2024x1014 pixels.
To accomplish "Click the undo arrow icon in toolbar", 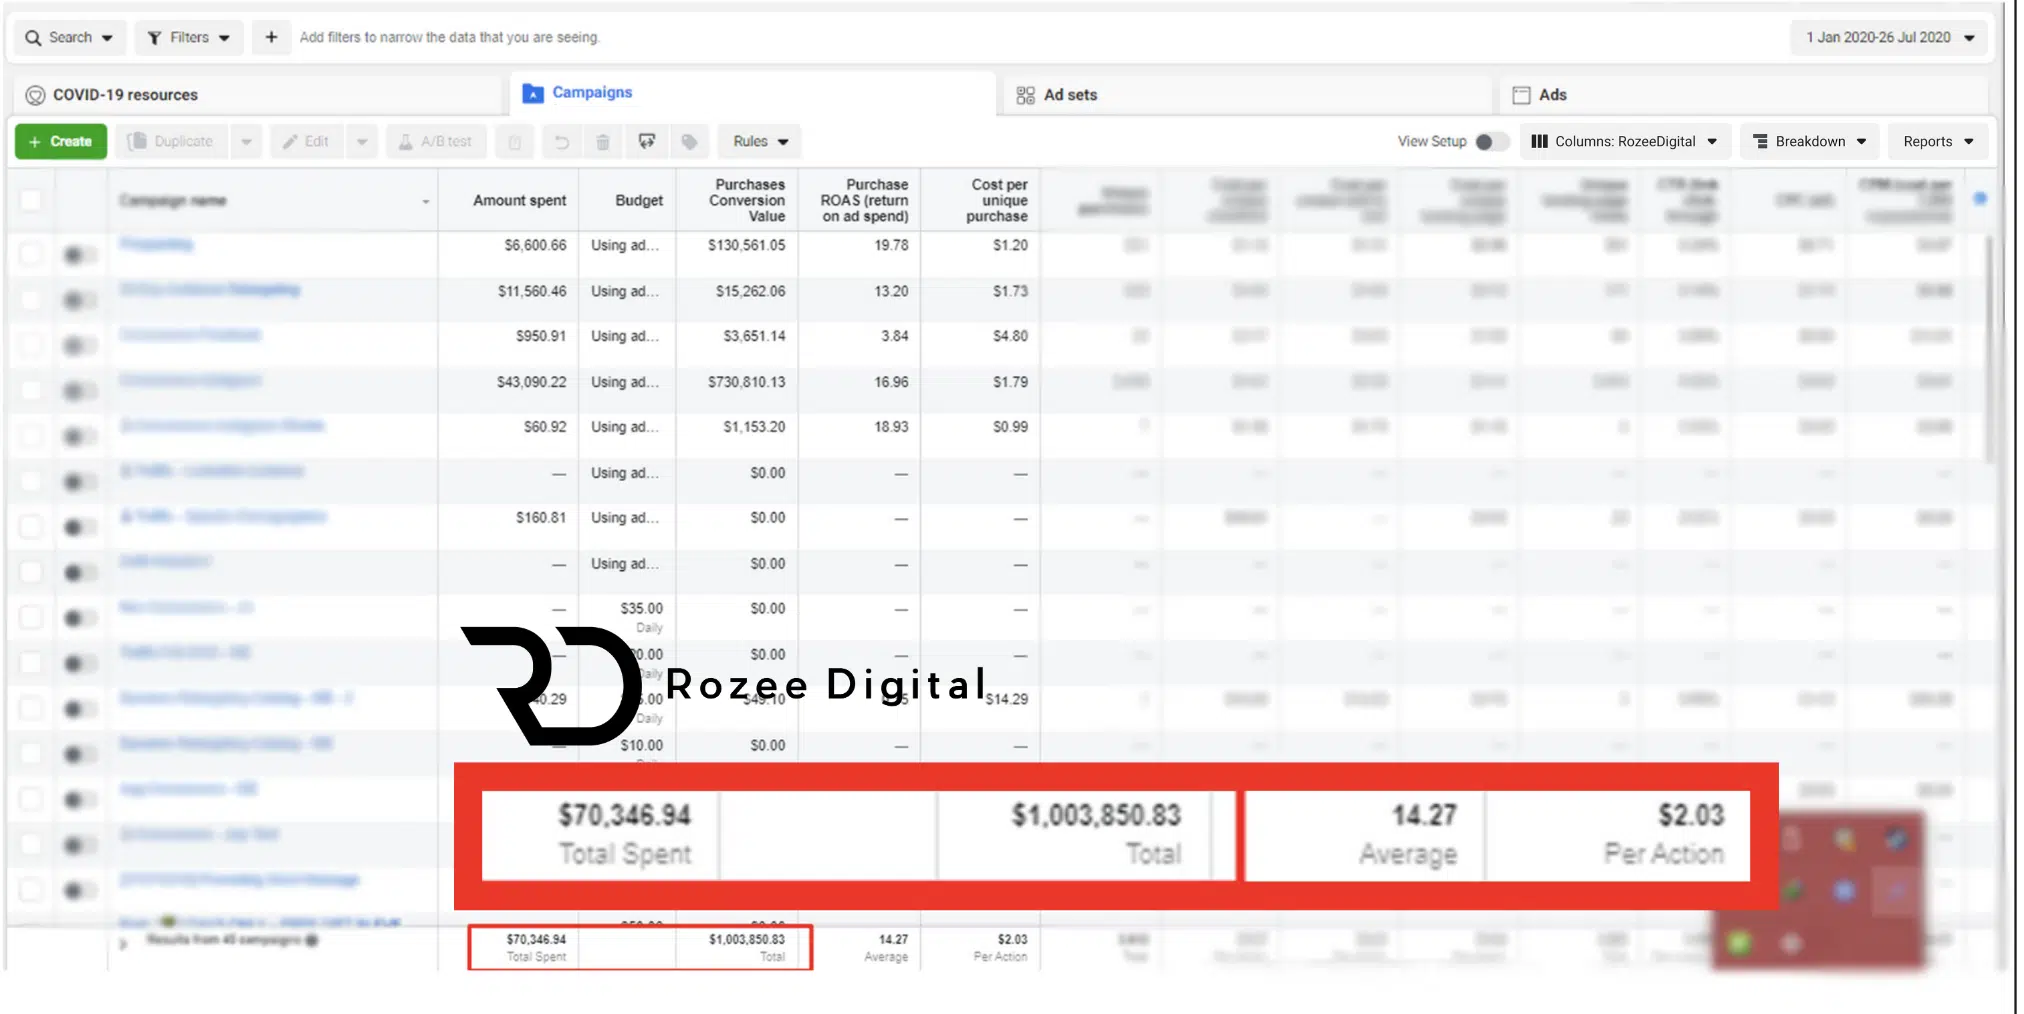I will 562,142.
